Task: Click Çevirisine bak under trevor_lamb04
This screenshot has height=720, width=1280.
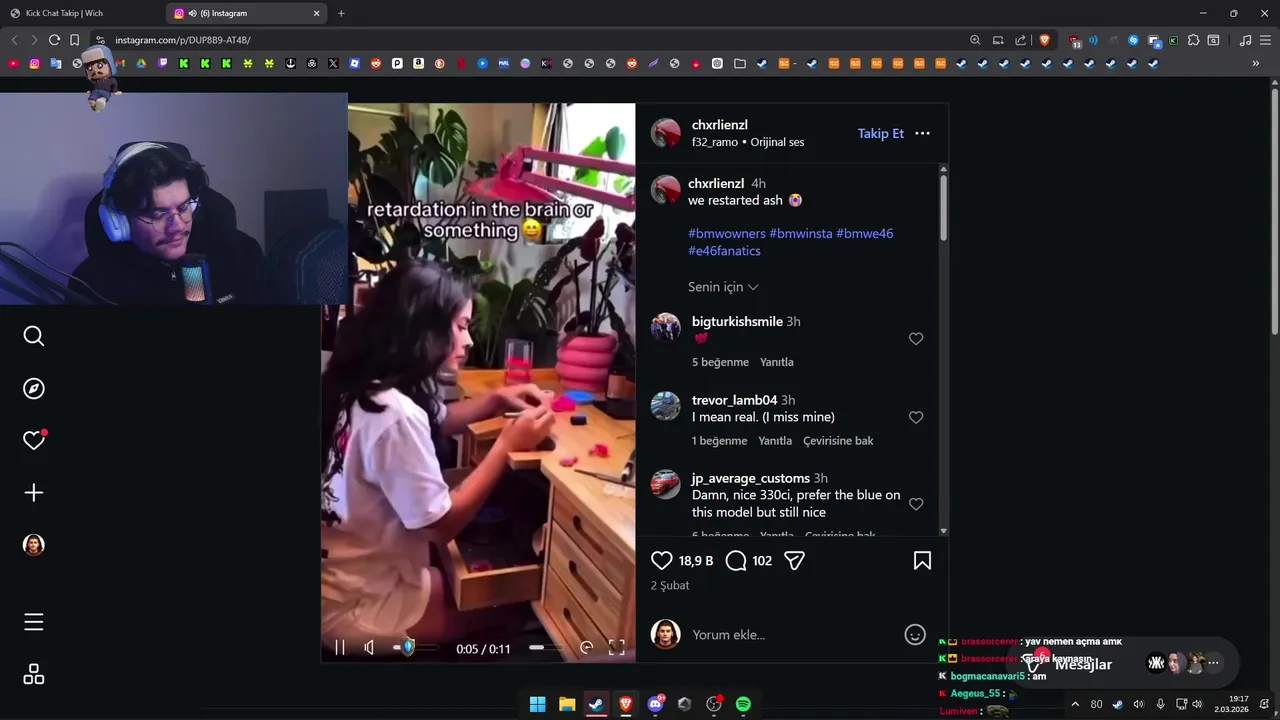Action: pos(838,441)
